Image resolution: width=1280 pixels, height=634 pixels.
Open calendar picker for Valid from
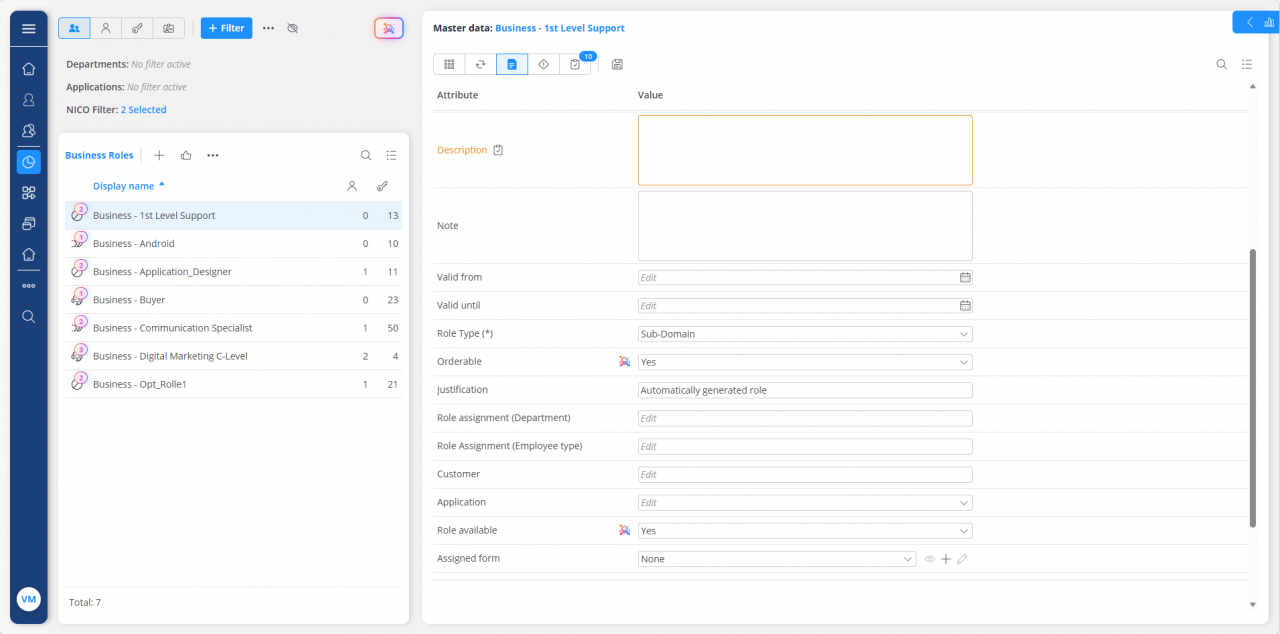[x=965, y=278]
